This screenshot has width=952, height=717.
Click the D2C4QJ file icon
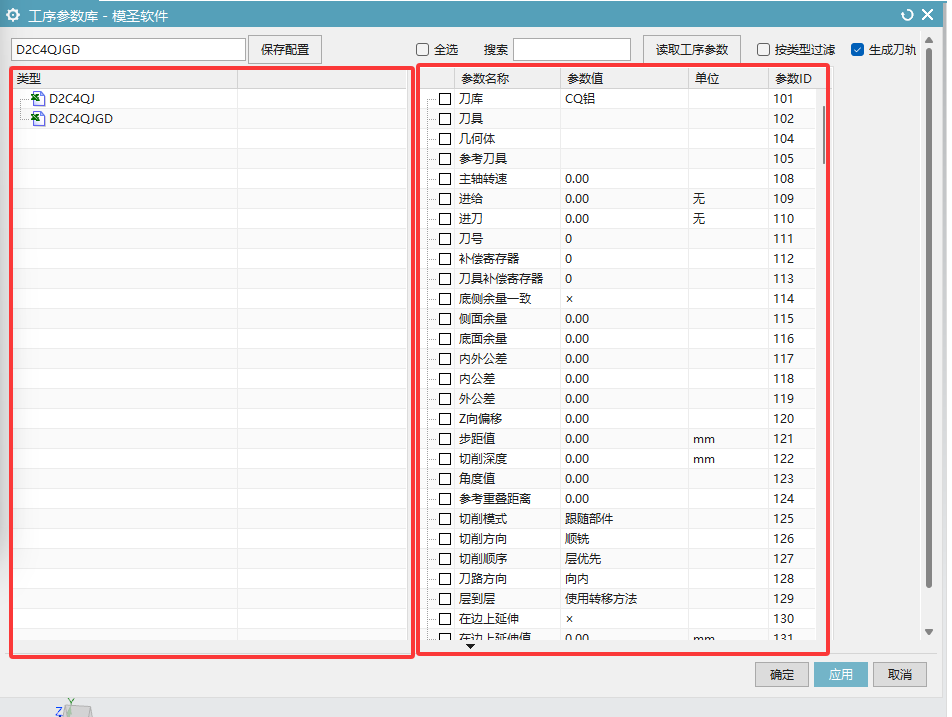click(38, 98)
